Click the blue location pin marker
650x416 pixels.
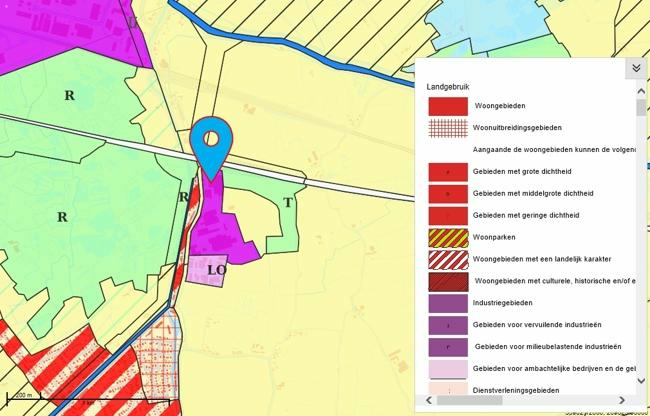click(x=211, y=149)
